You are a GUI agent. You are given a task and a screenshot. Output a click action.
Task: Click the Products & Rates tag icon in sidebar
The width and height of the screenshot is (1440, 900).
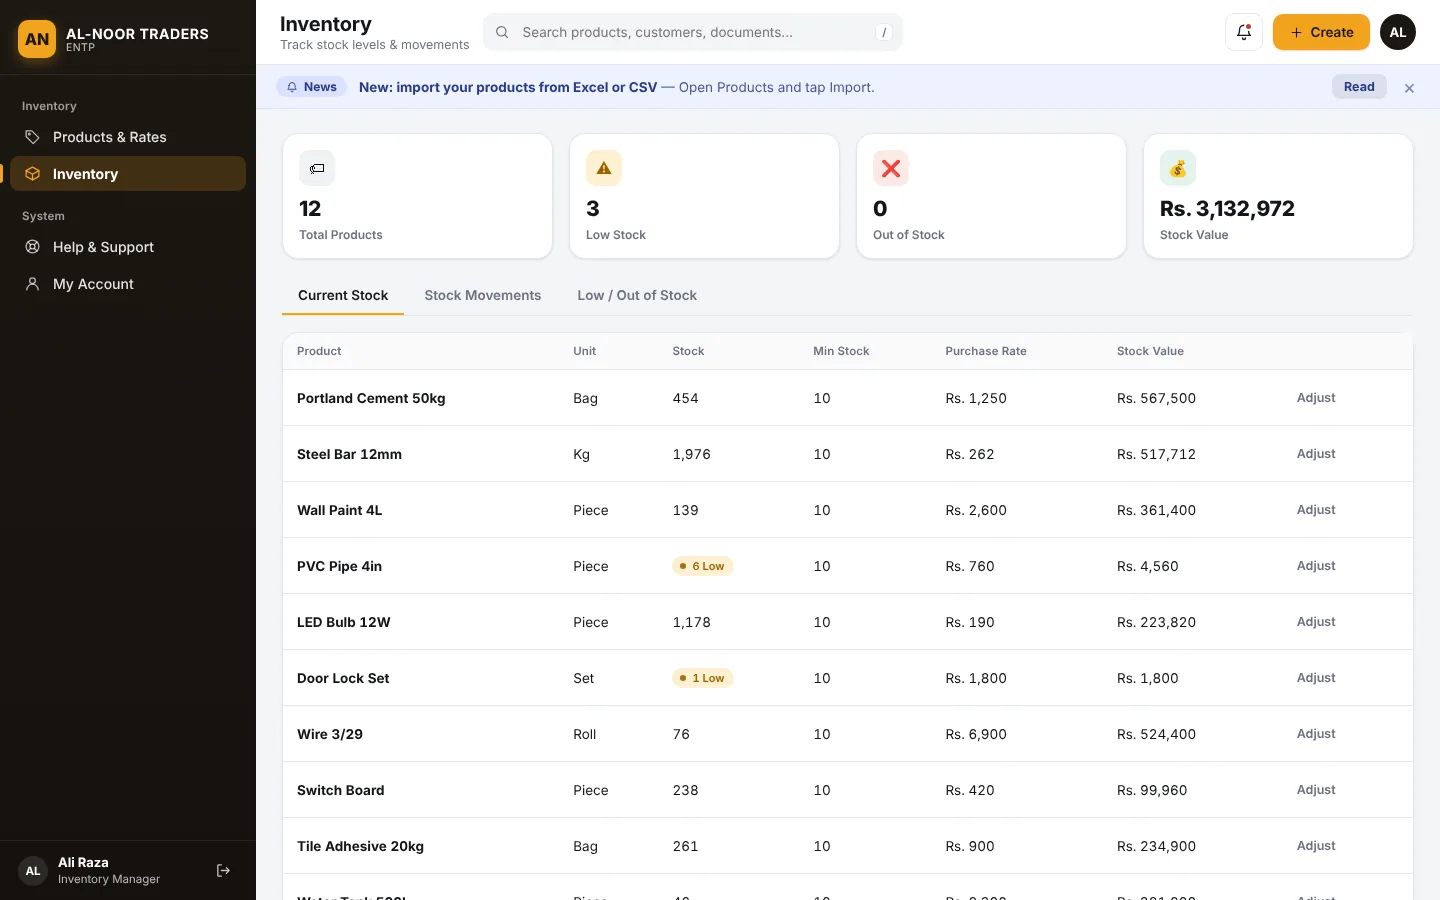click(x=32, y=137)
